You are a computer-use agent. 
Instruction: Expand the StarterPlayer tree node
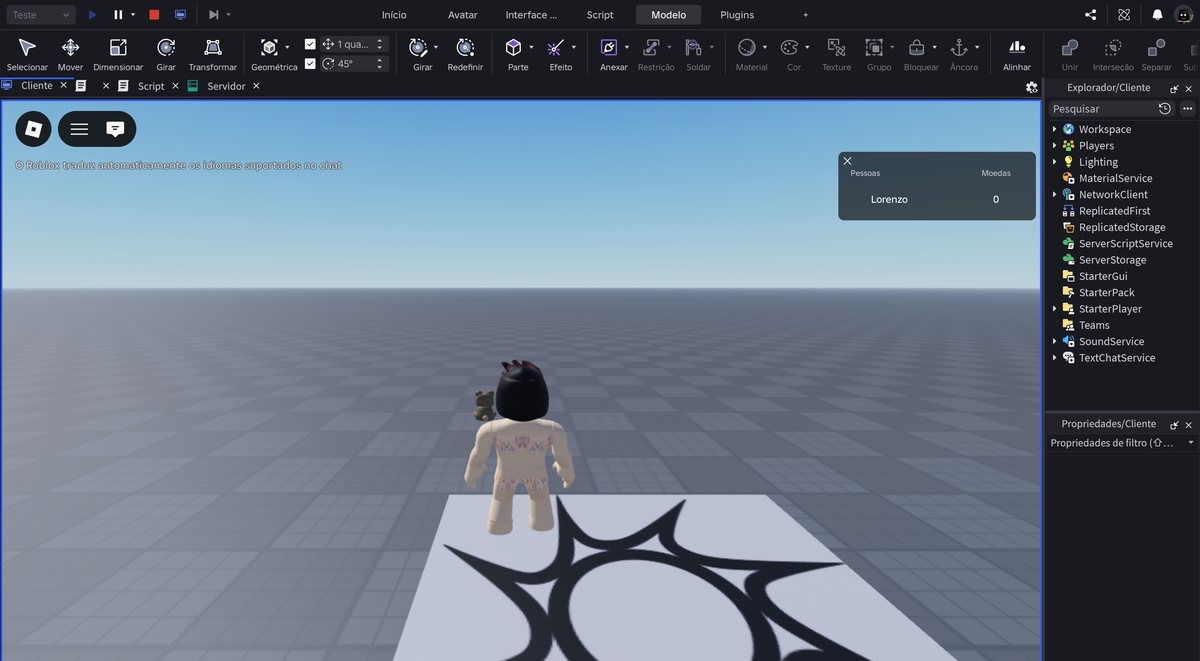1054,309
